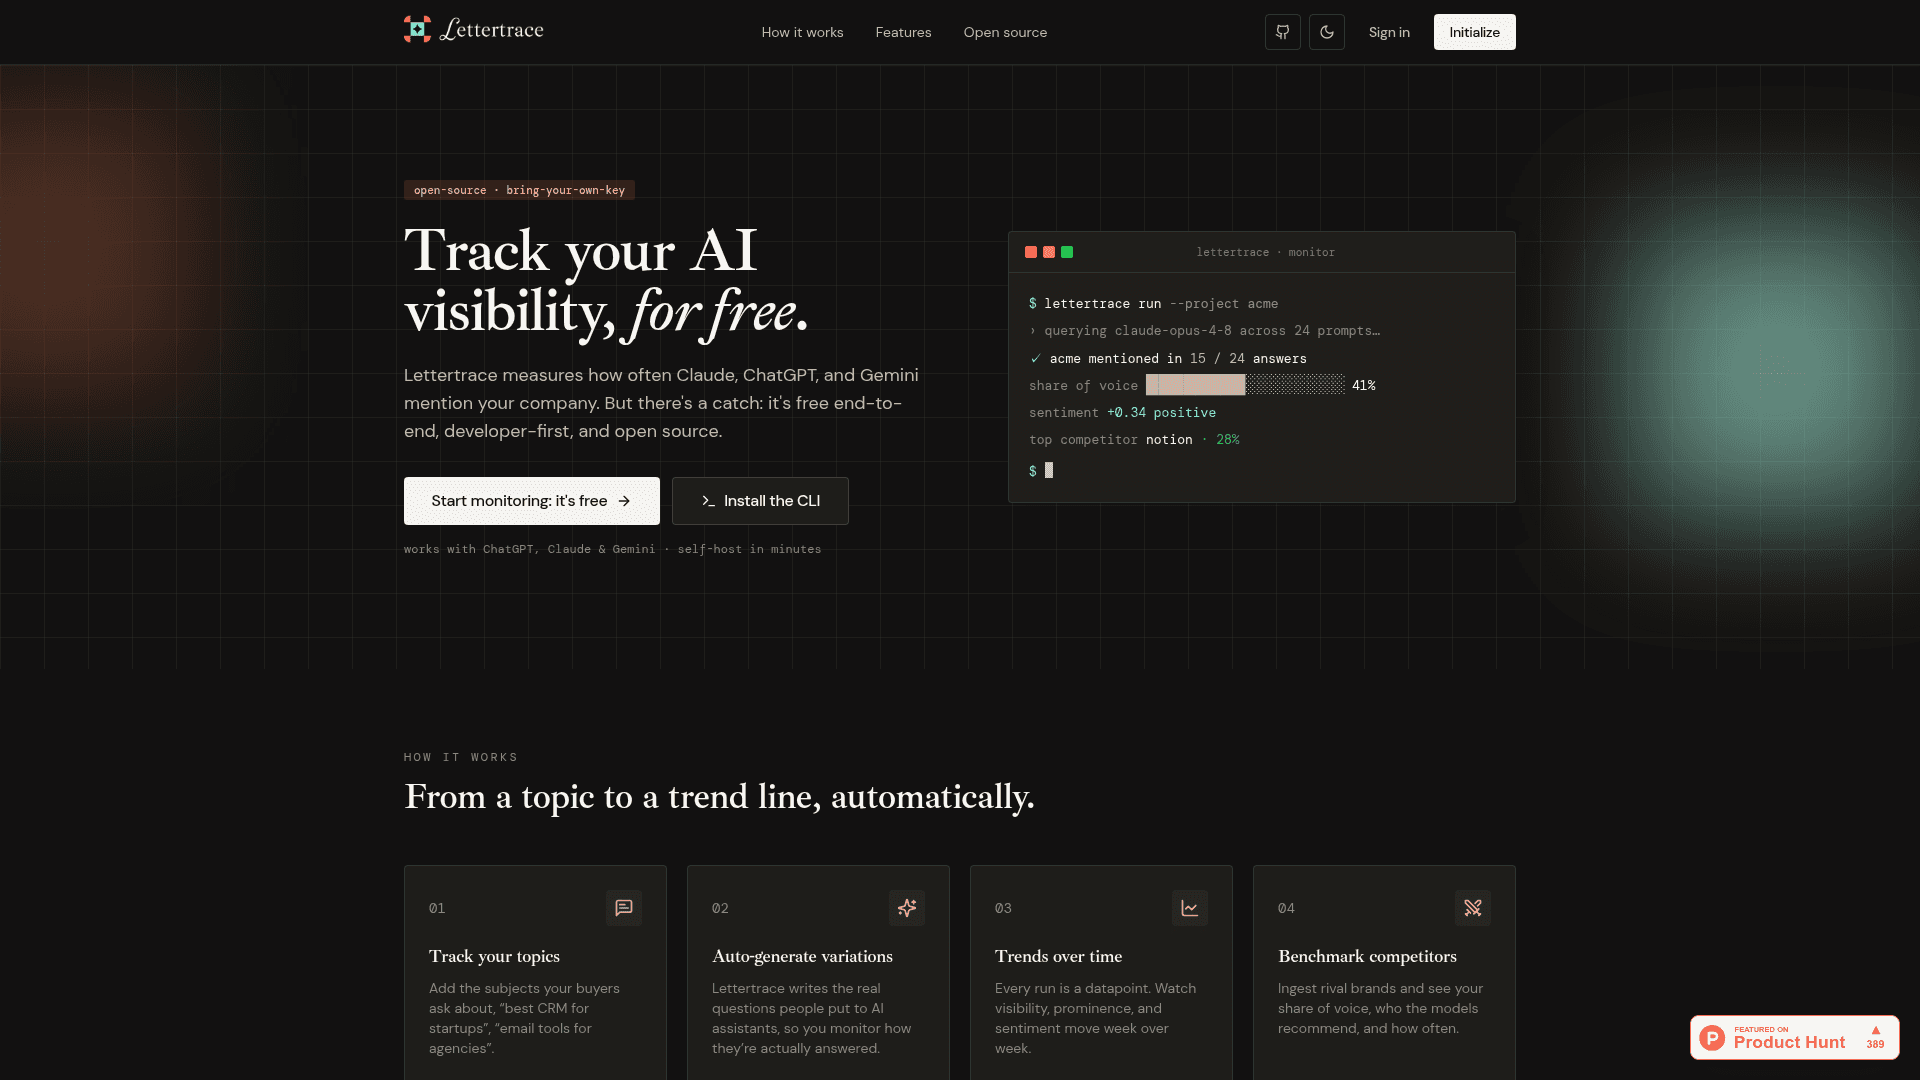1920x1080 pixels.
Task: Go to the Features nav link
Action: pyautogui.click(x=903, y=32)
